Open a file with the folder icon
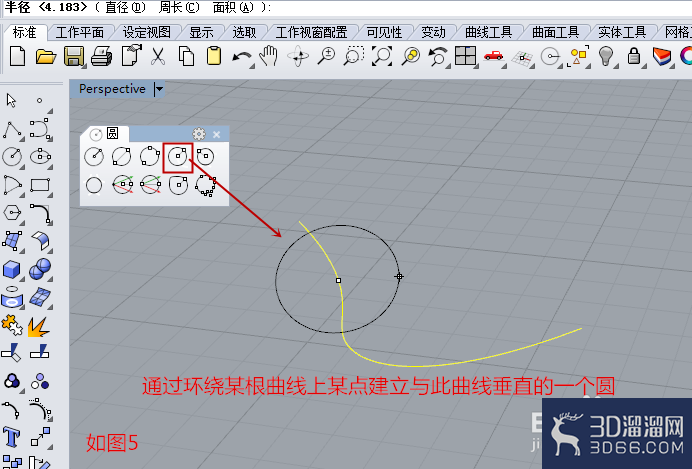Image resolution: width=692 pixels, height=469 pixels. coord(45,56)
